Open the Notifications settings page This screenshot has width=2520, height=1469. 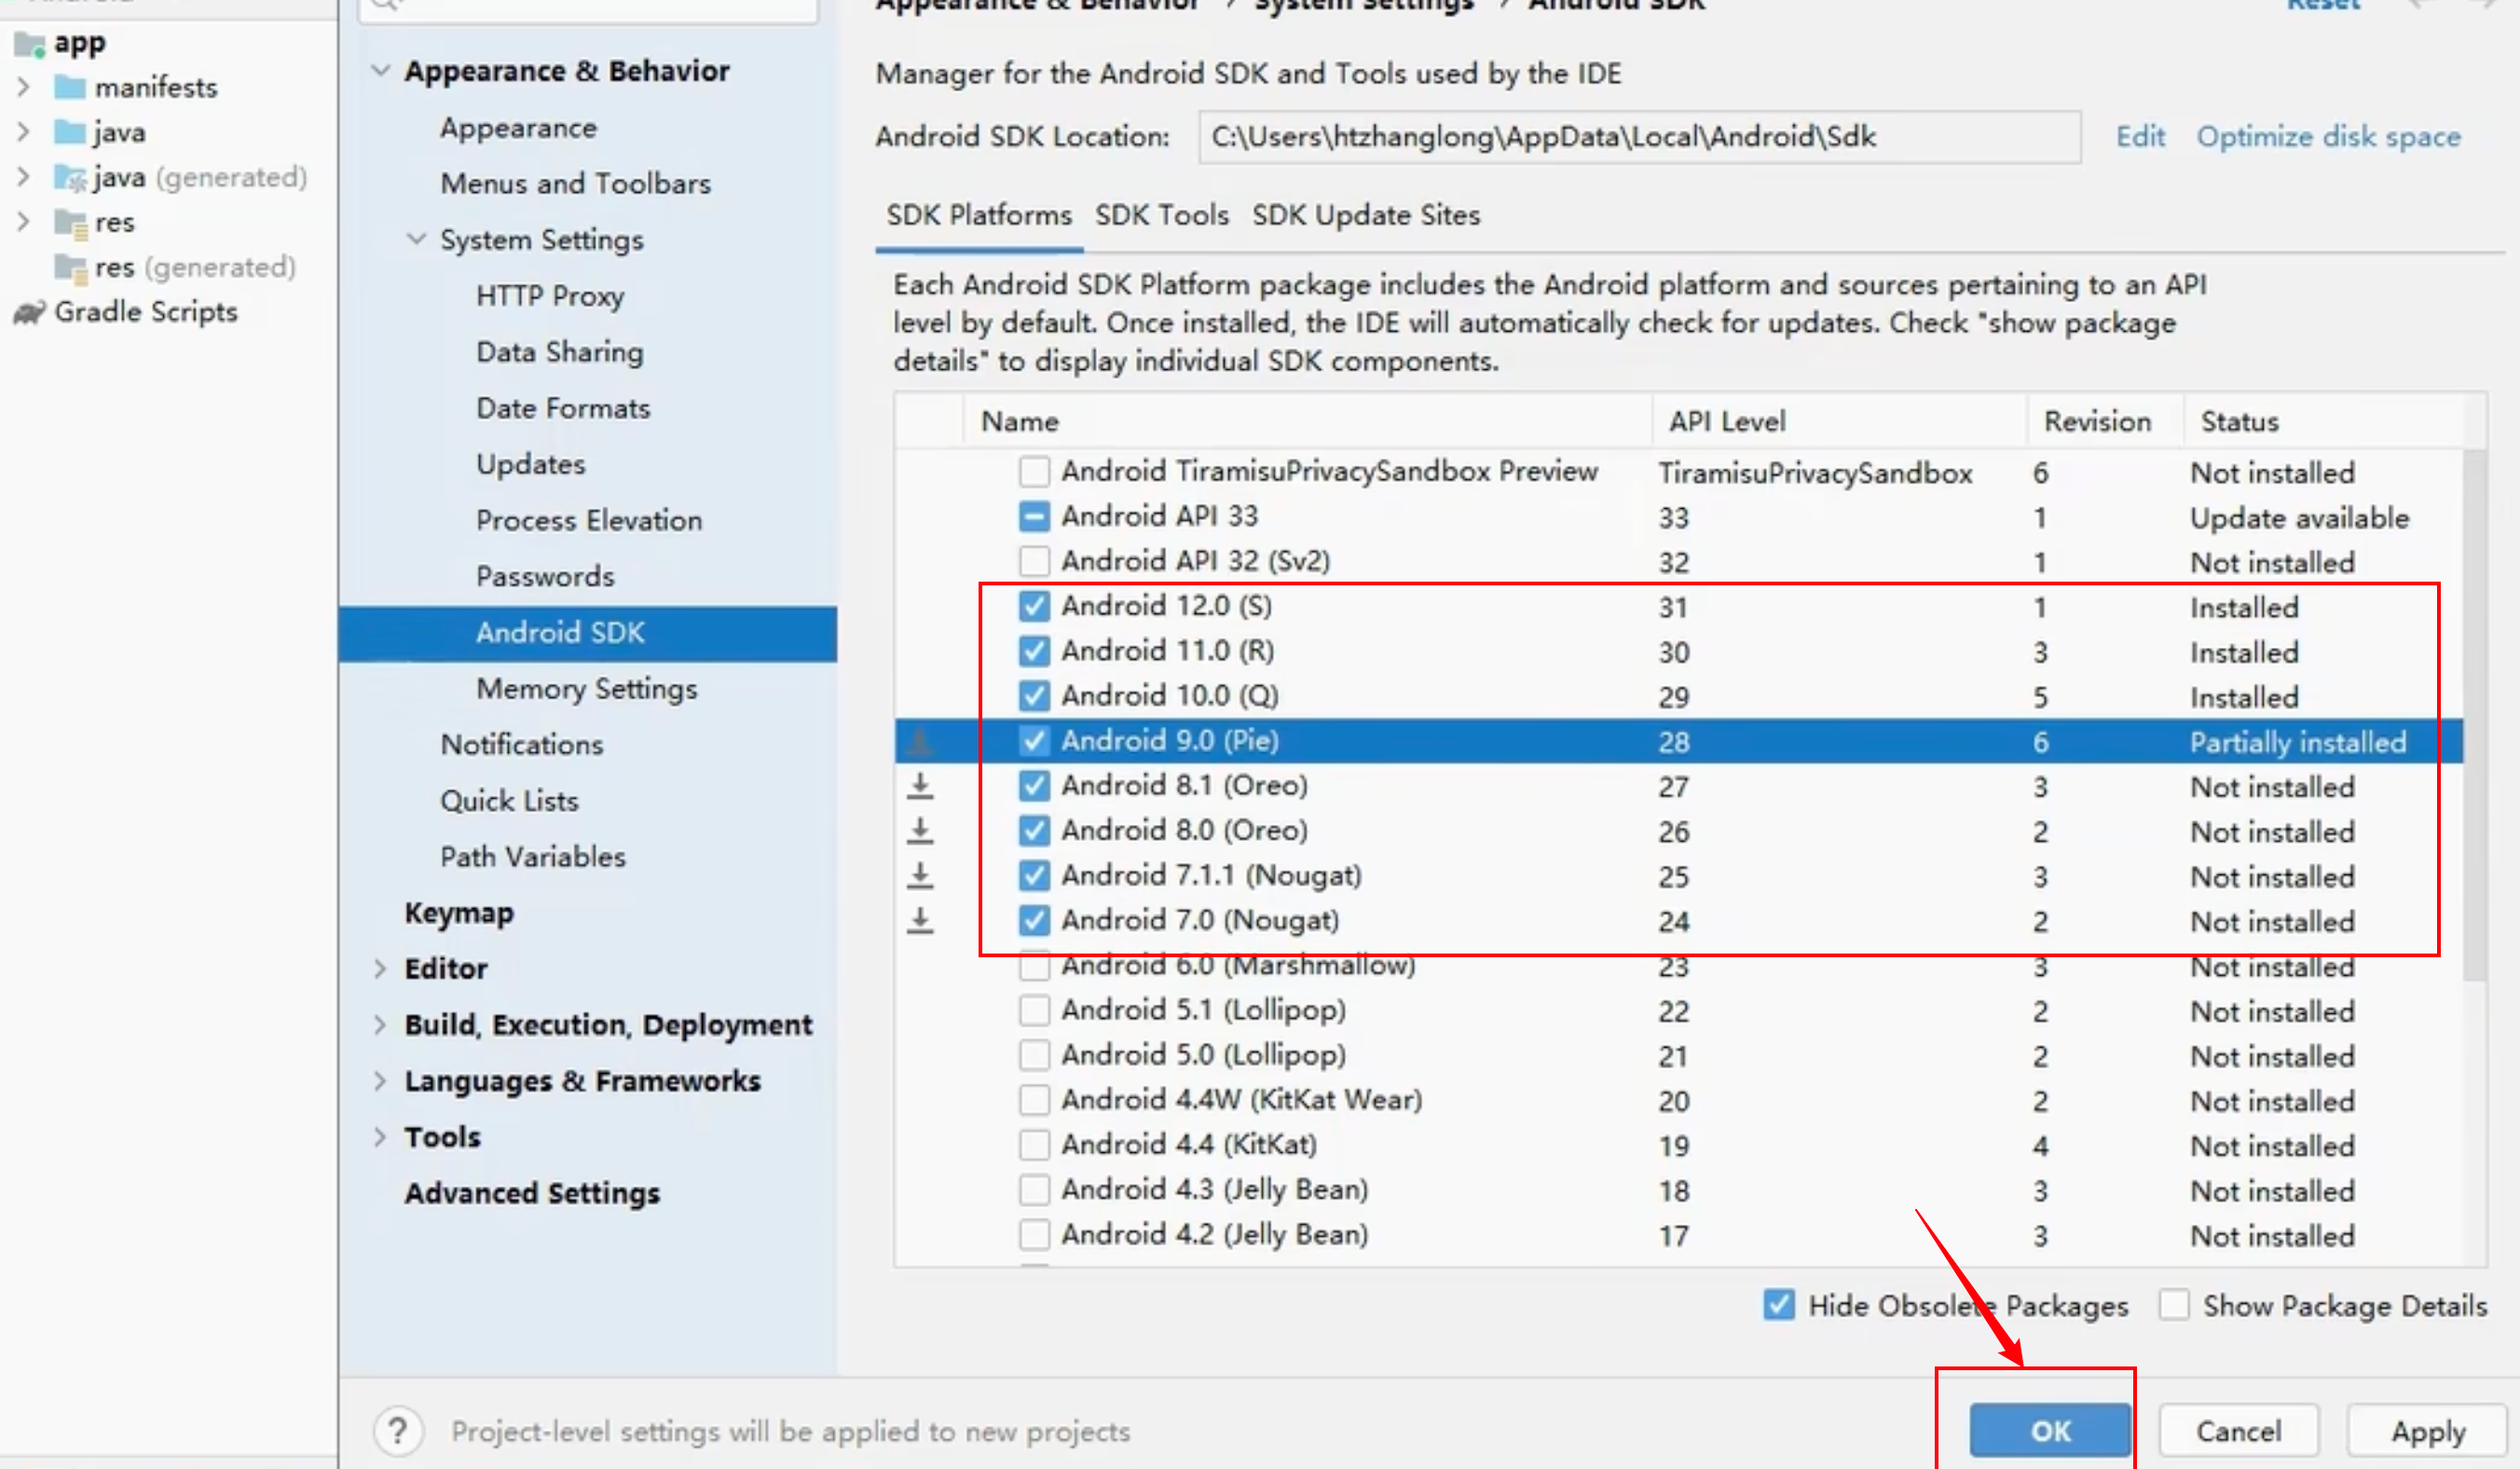coord(522,745)
